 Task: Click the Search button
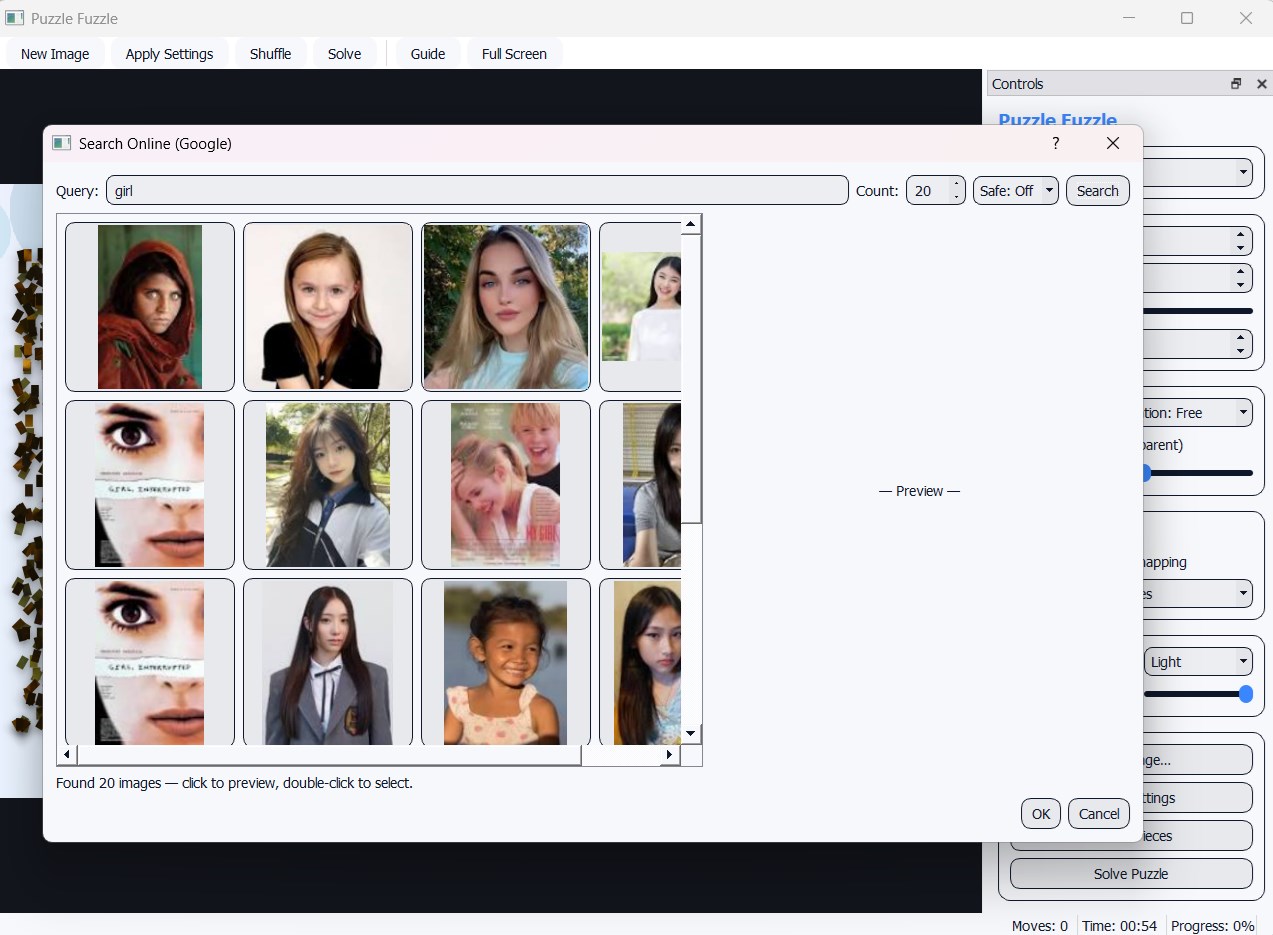[1097, 191]
